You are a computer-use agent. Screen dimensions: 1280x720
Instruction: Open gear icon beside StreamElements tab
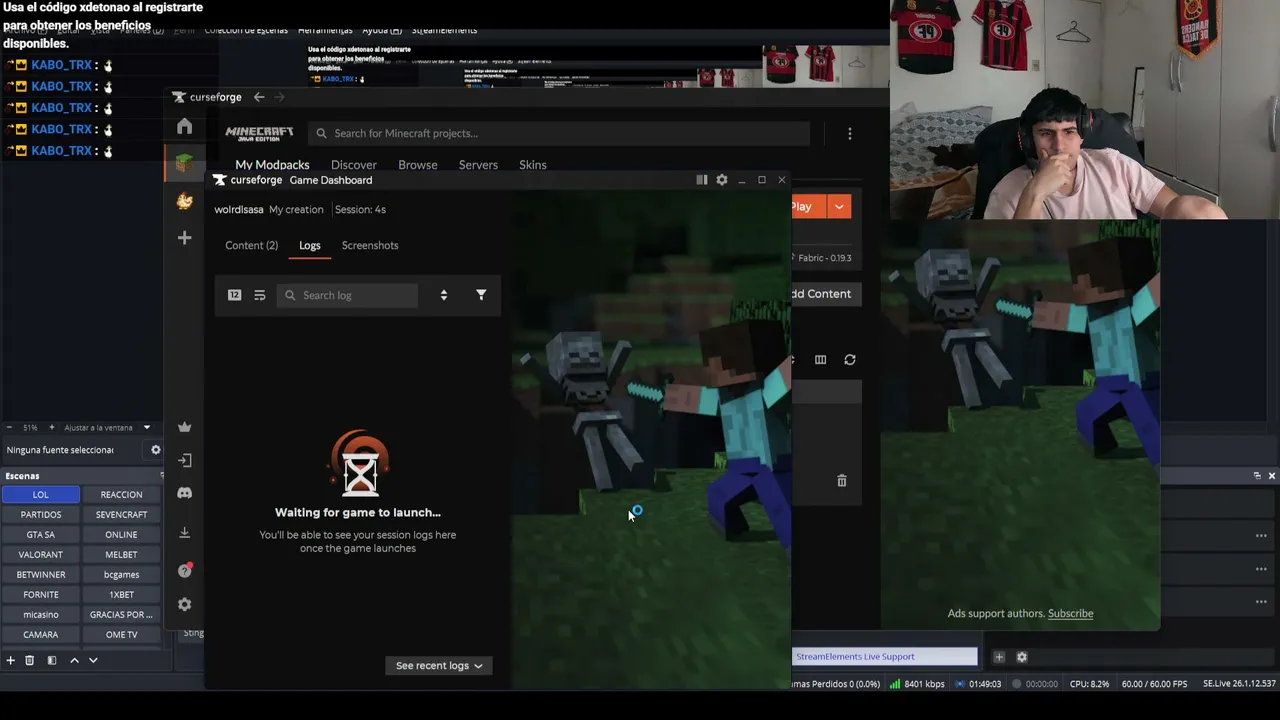click(x=1022, y=657)
